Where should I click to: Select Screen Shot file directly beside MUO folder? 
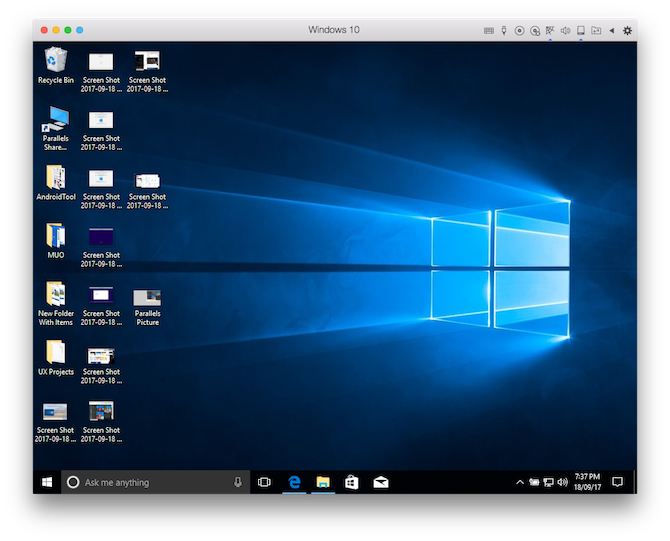pyautogui.click(x=101, y=247)
